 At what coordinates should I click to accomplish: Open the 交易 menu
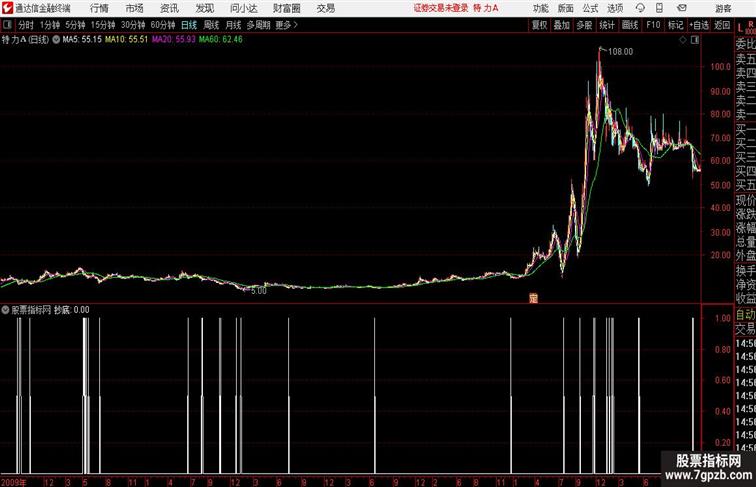pyautogui.click(x=326, y=8)
